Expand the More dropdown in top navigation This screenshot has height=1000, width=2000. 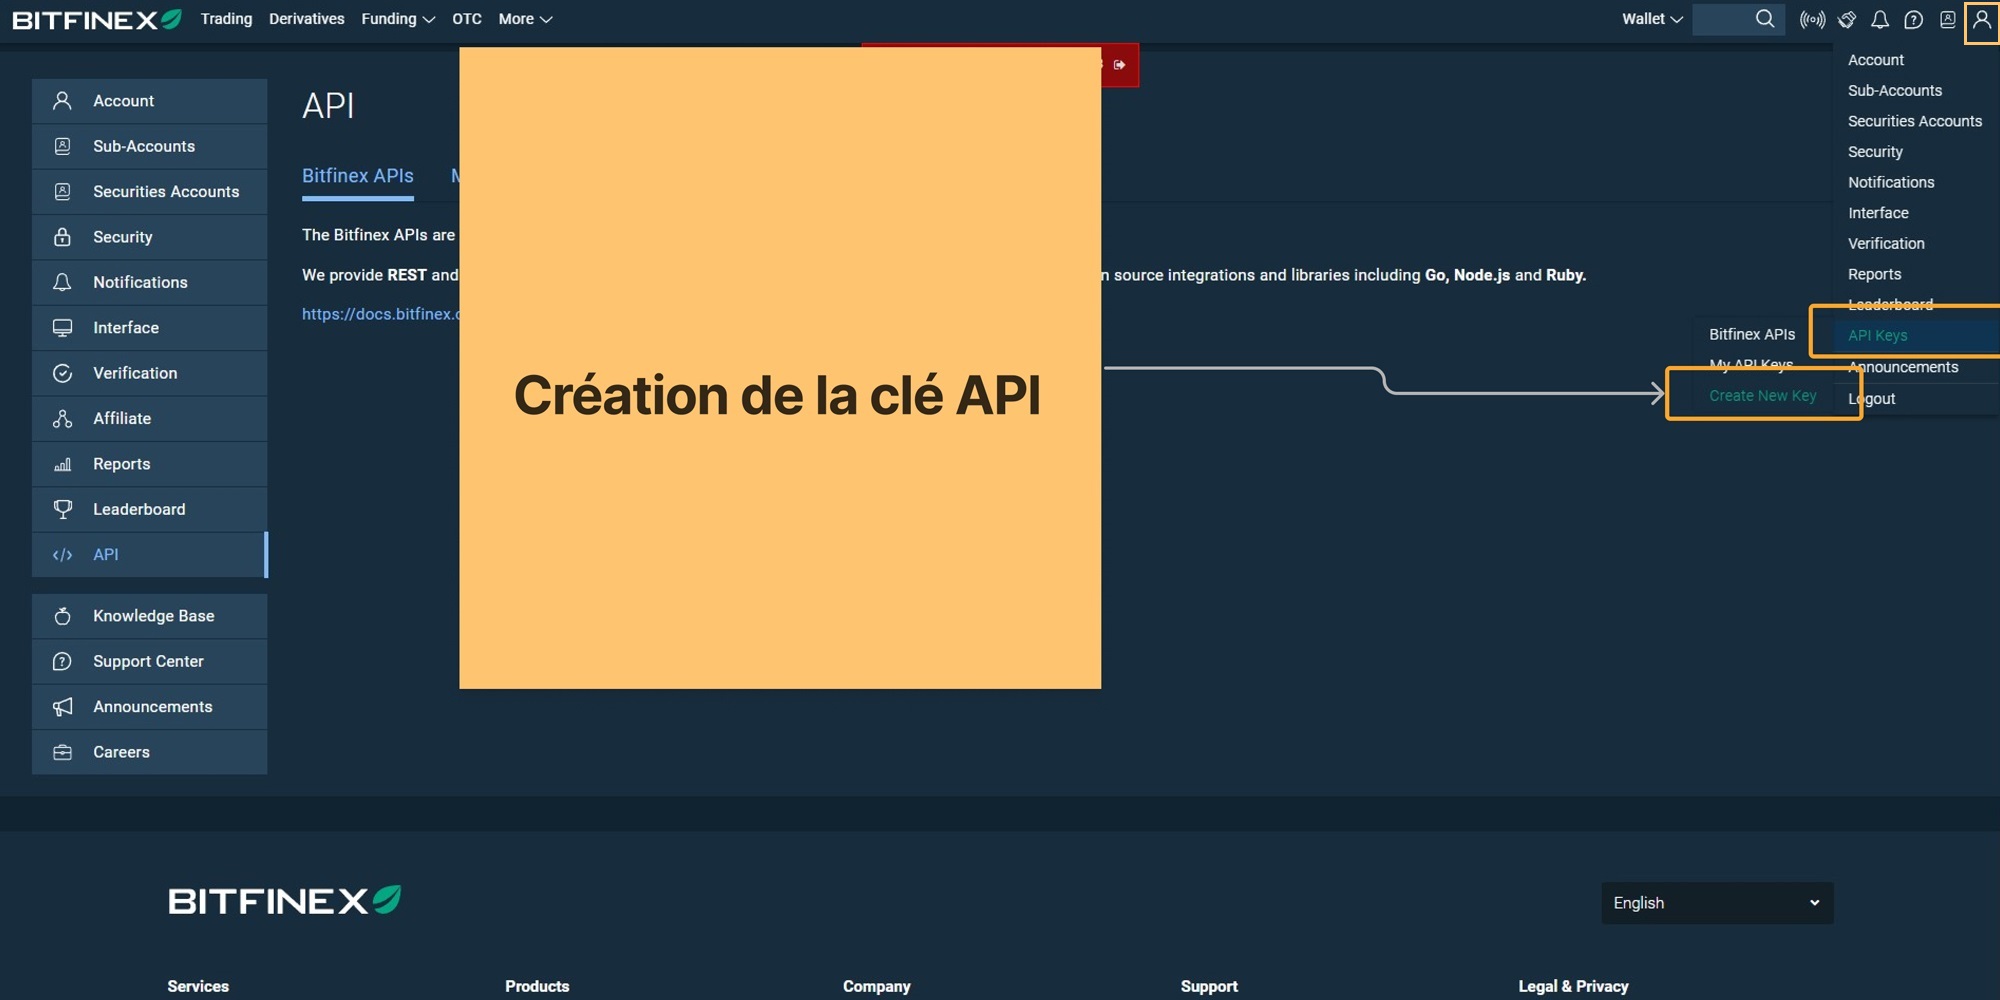point(525,19)
